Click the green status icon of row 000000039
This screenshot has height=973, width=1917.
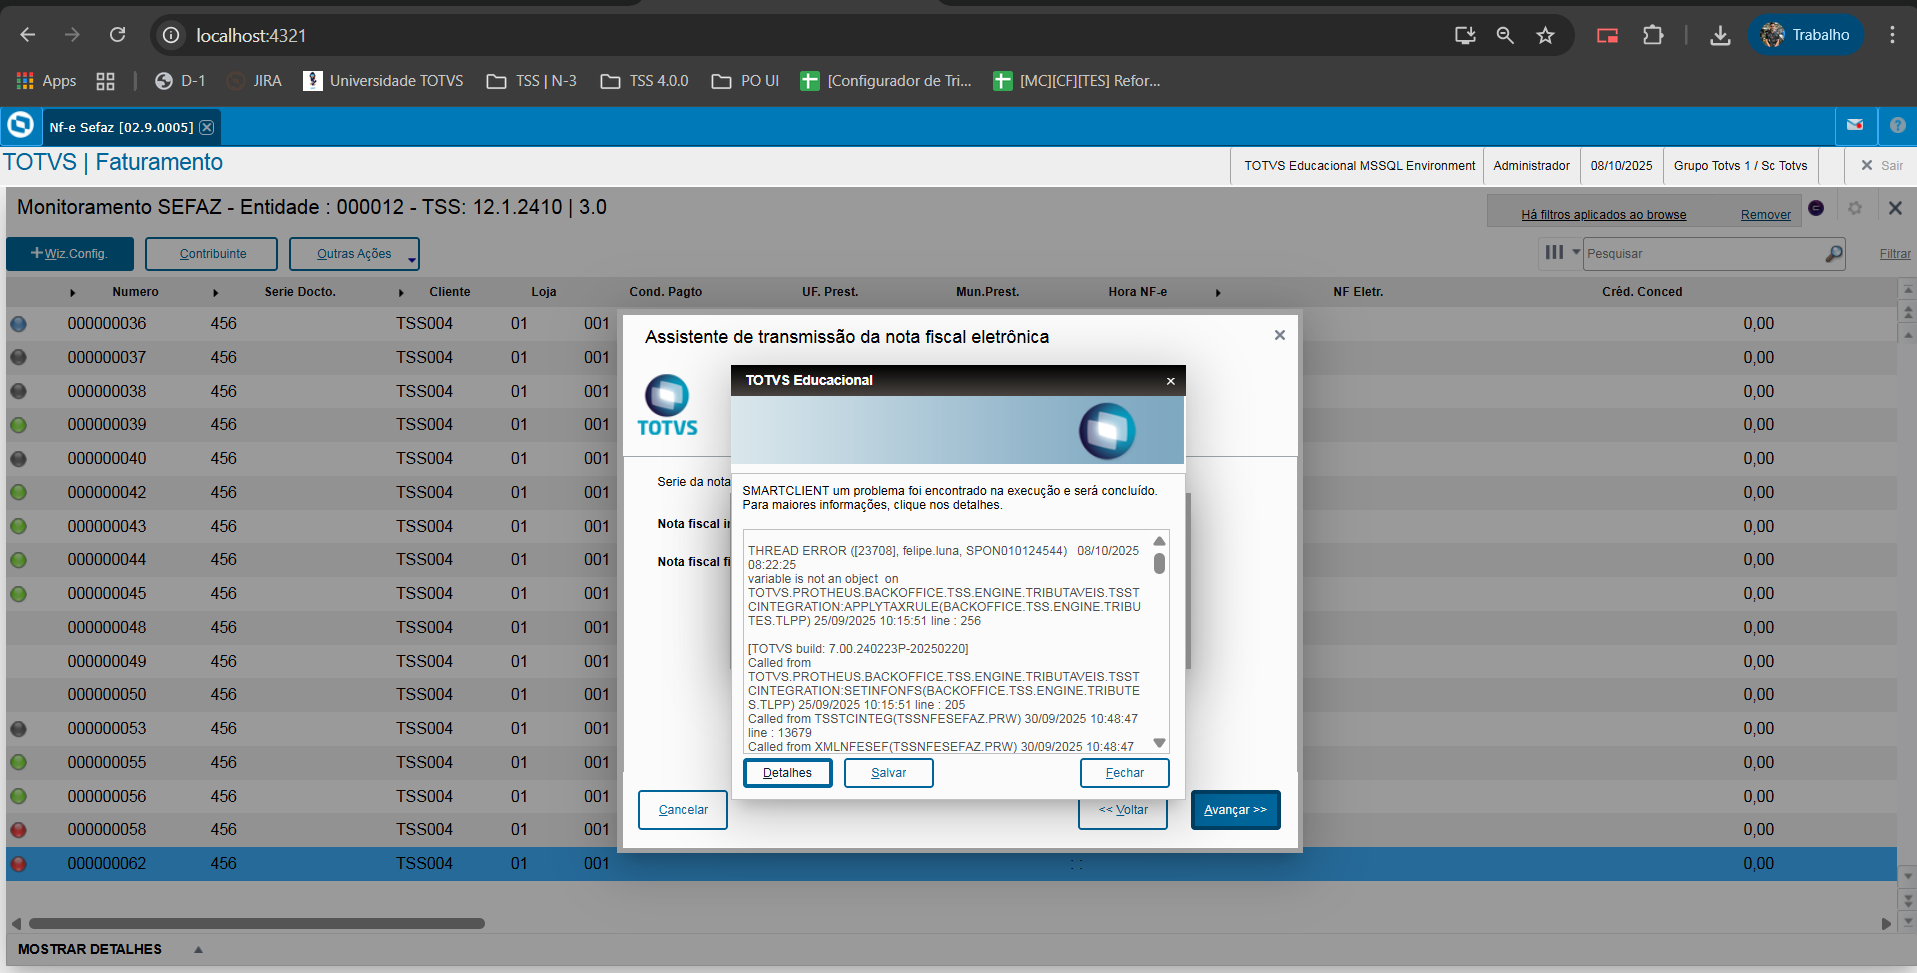coord(18,425)
